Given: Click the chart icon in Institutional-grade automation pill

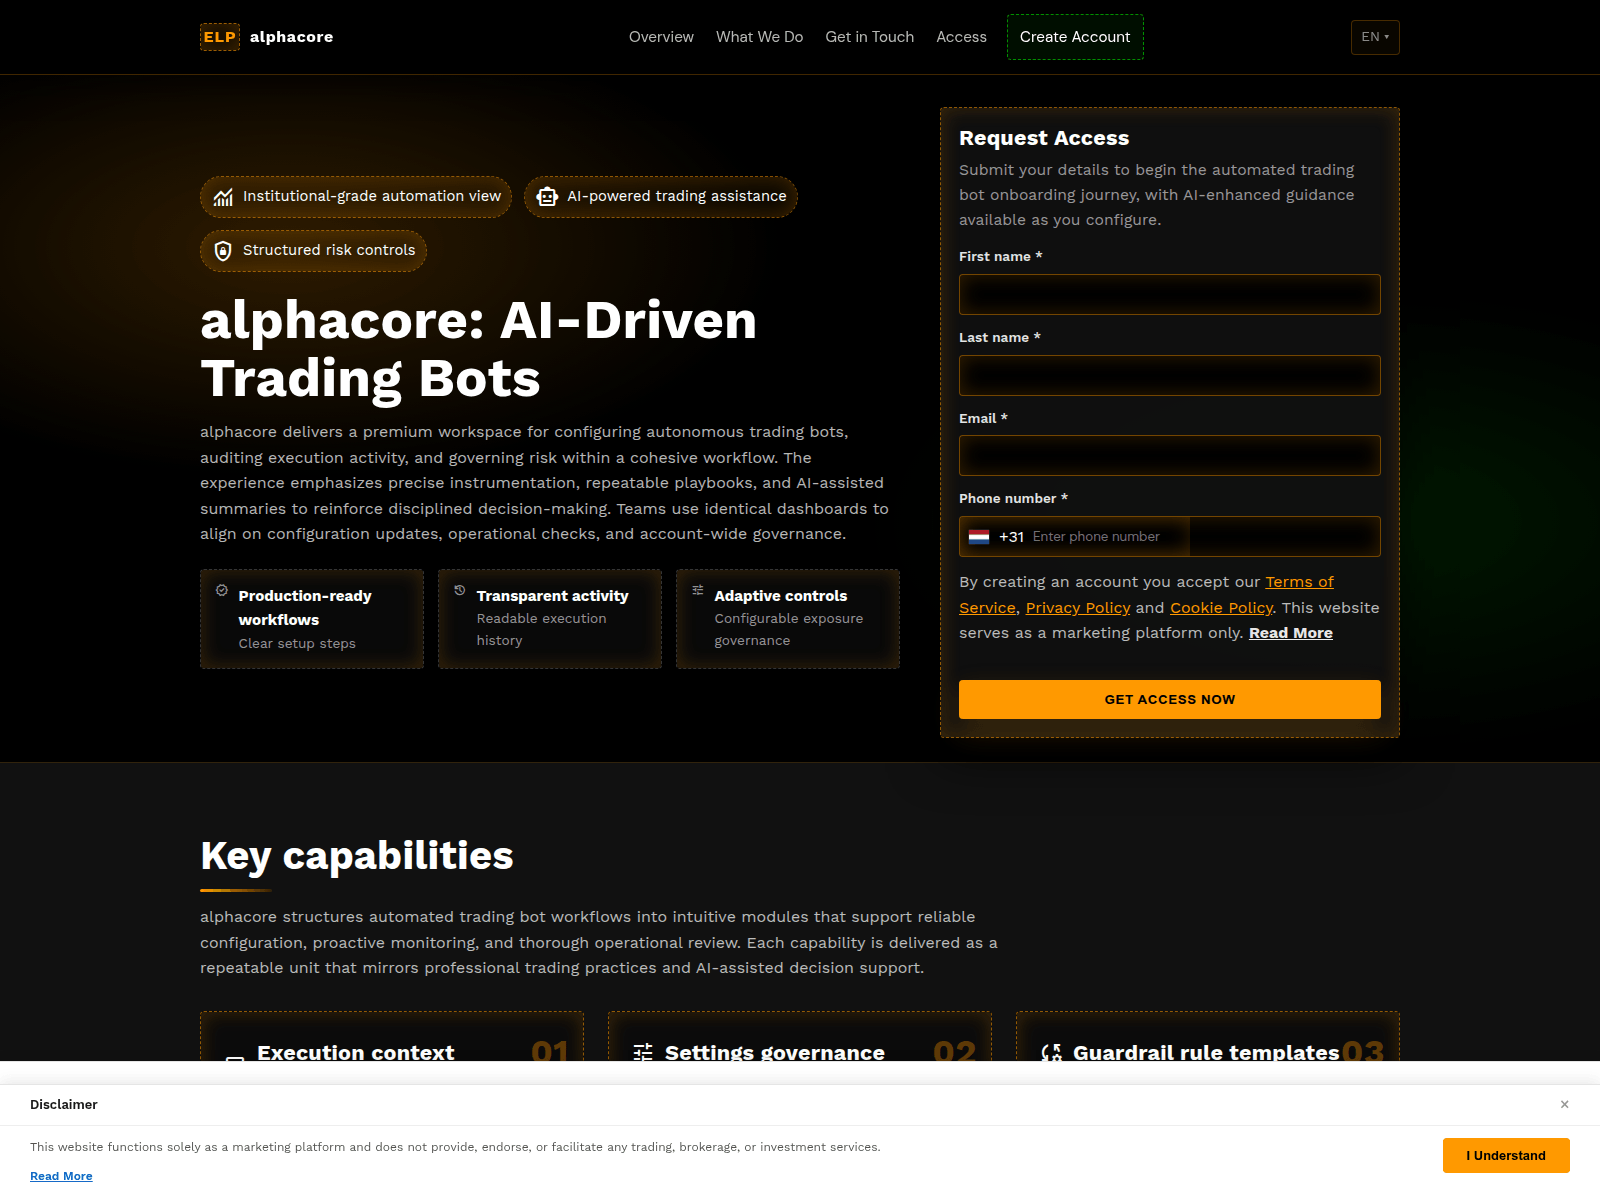Looking at the screenshot, I should pos(223,197).
